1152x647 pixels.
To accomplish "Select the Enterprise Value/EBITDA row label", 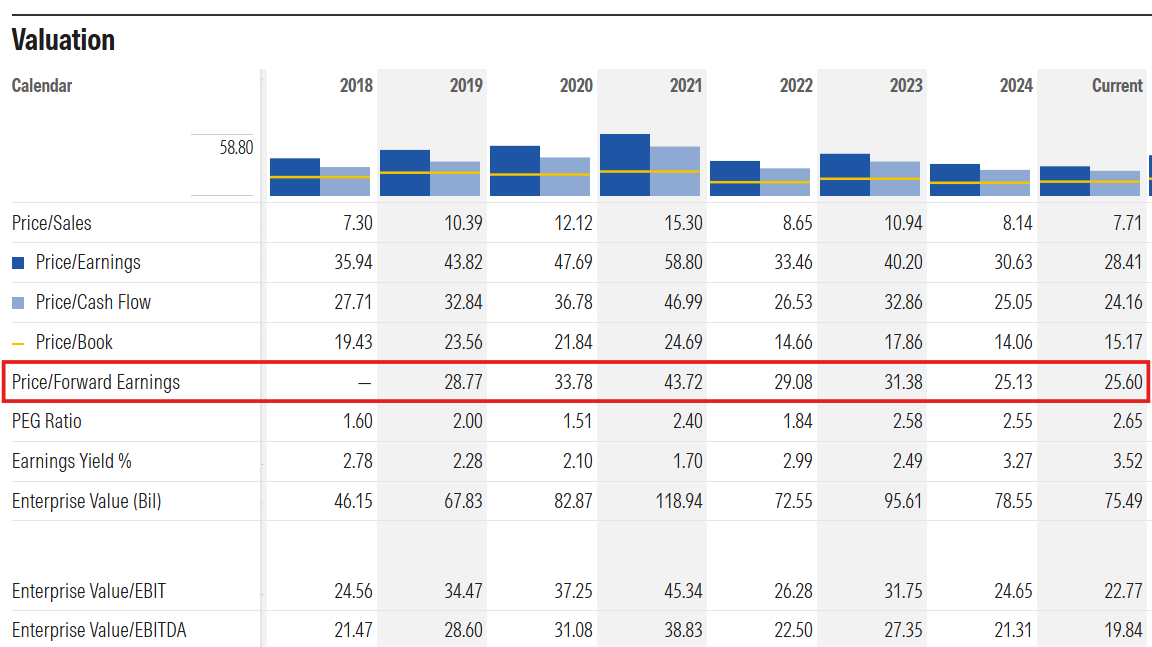I will (99, 630).
